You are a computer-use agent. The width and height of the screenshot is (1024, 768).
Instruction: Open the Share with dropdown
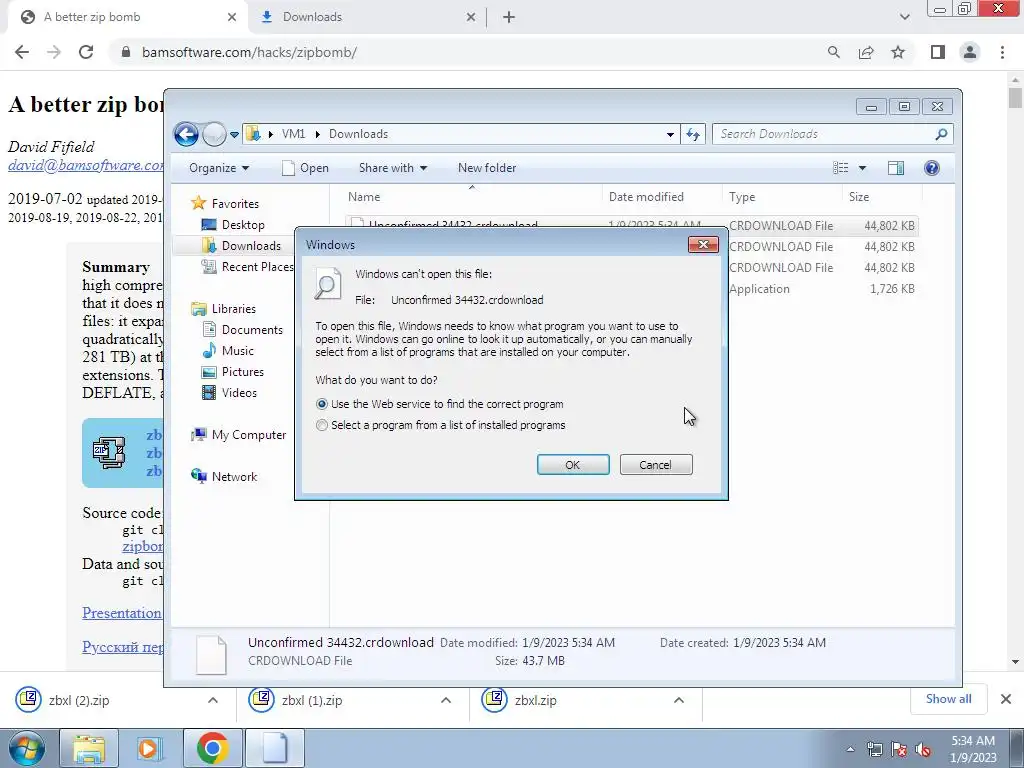click(392, 168)
